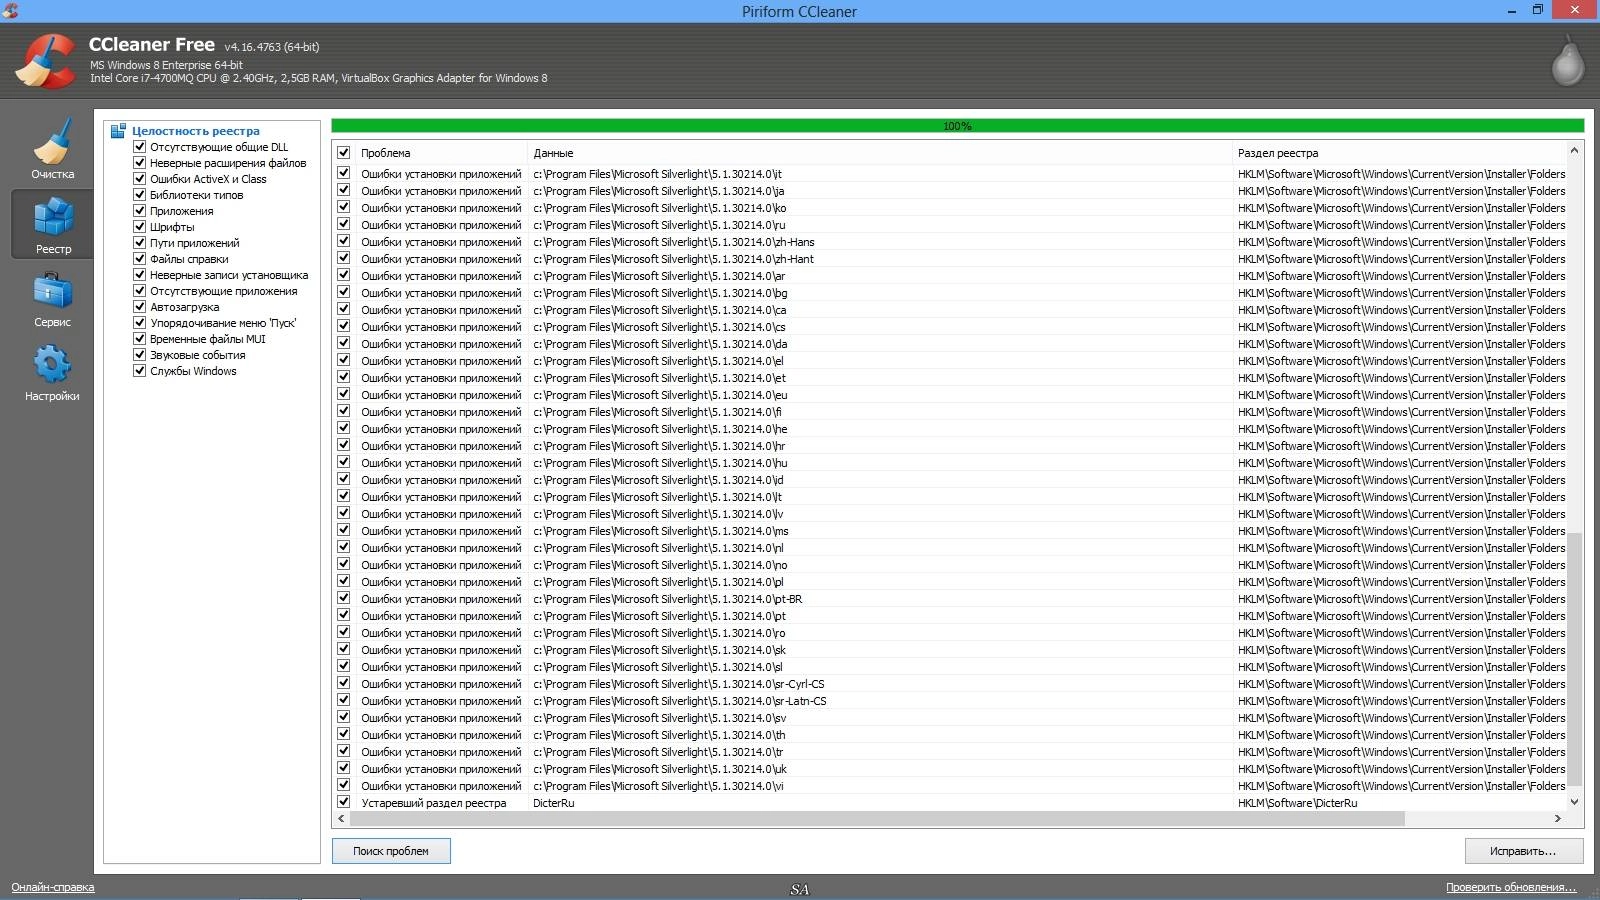Image resolution: width=1600 pixels, height=900 pixels.
Task: Click the vertical scrollbar thumb
Action: (x=1575, y=660)
